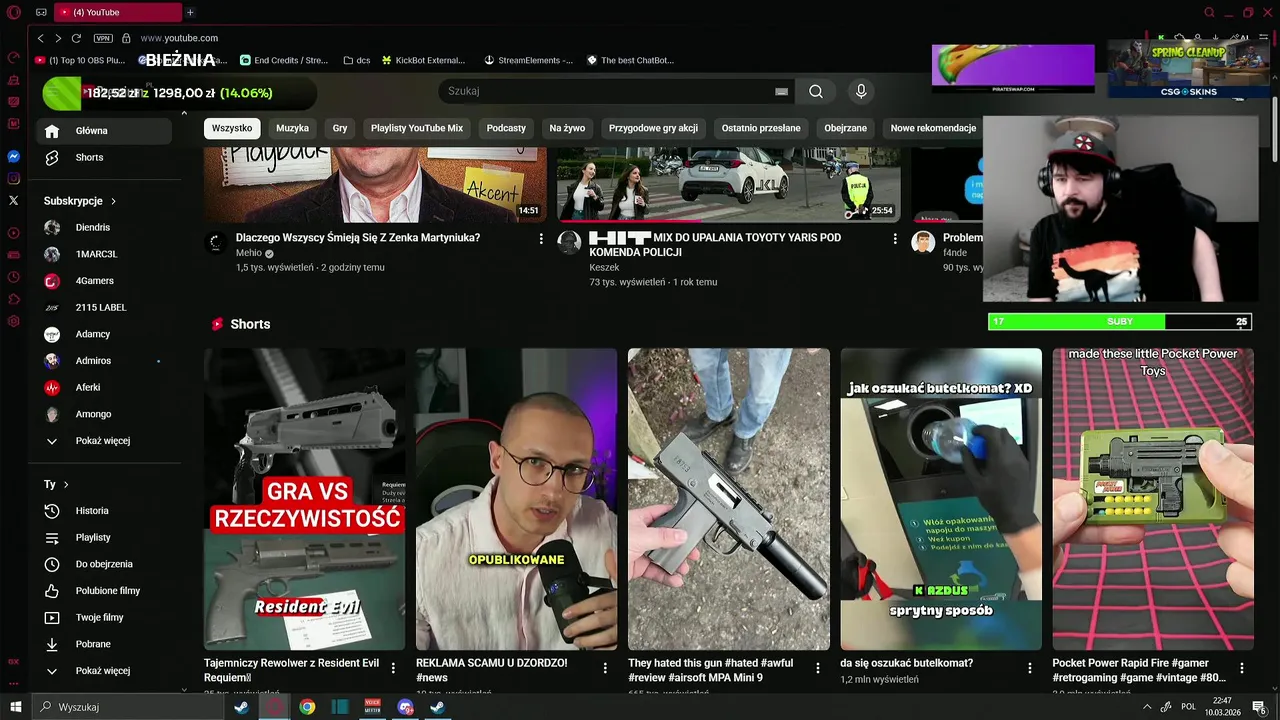Toggle the VPN badge in address bar

(x=103, y=38)
